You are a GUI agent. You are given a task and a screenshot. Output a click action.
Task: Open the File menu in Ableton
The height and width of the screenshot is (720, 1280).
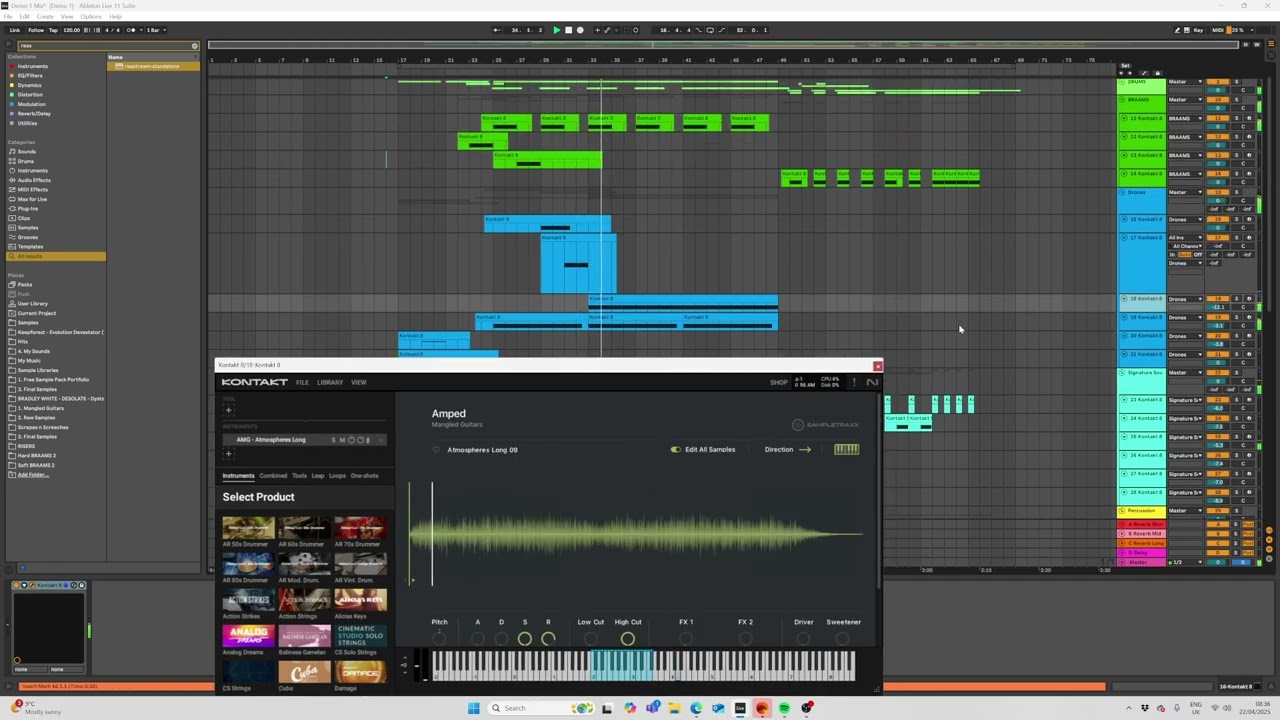coord(9,17)
